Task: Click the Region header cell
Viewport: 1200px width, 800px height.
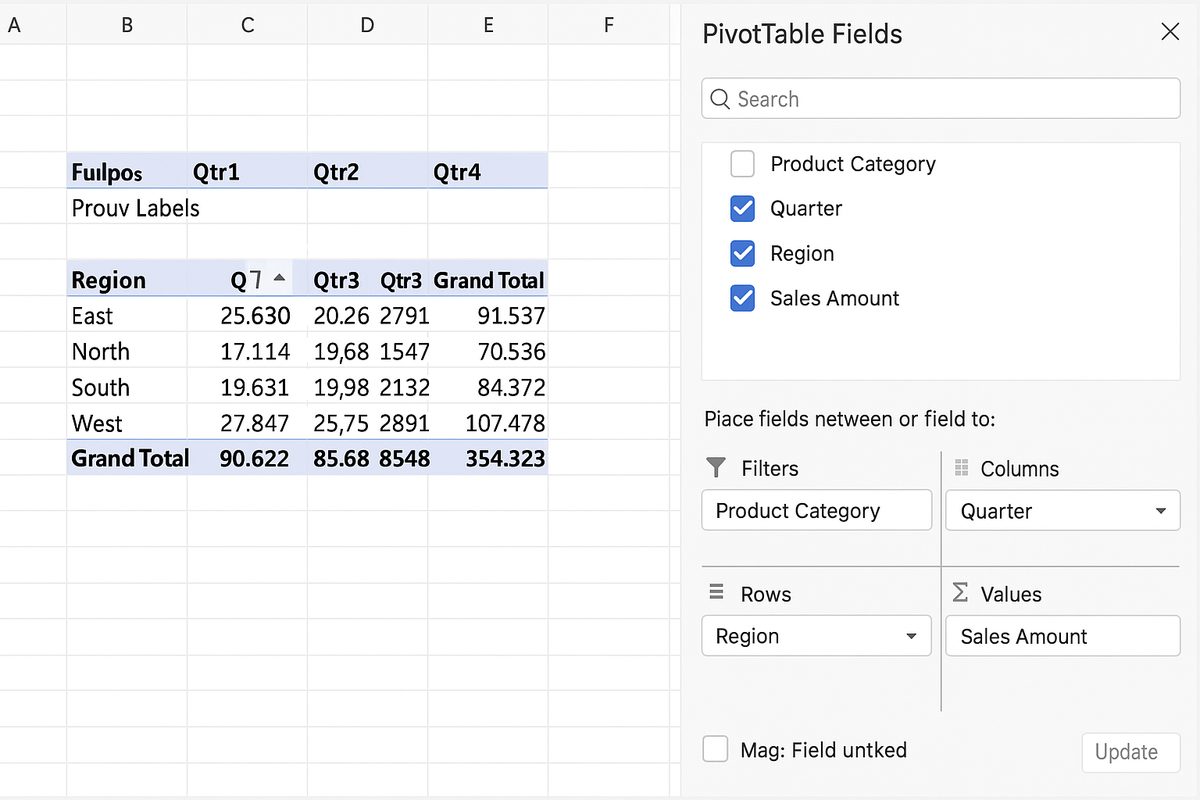Action: tap(127, 279)
